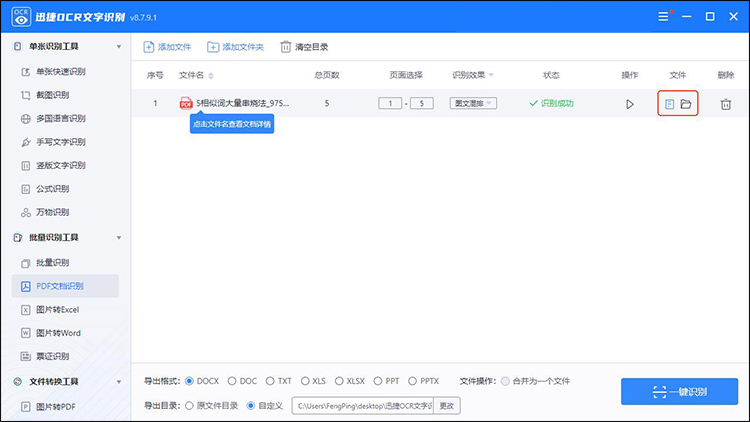Image resolution: width=750 pixels, height=422 pixels.
Task: Click the red PDF file icon
Action: tap(186, 103)
